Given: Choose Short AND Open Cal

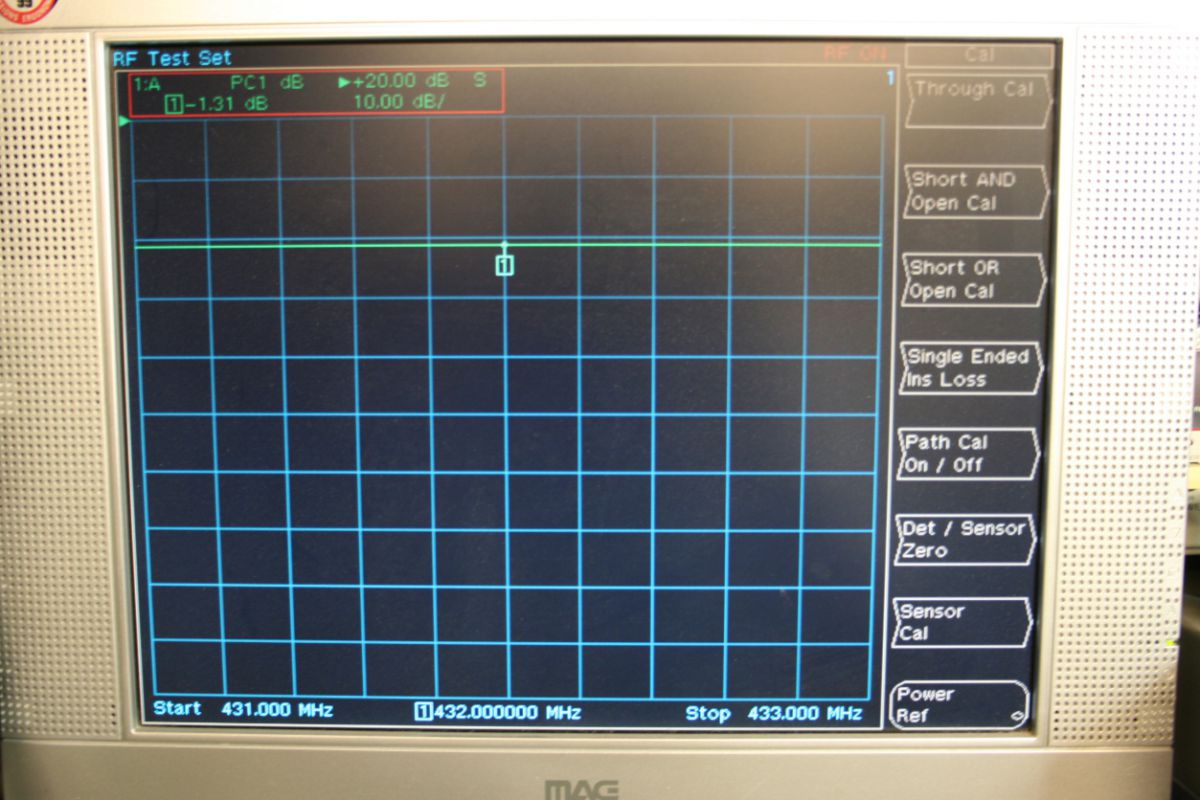Looking at the screenshot, I should pos(975,191).
